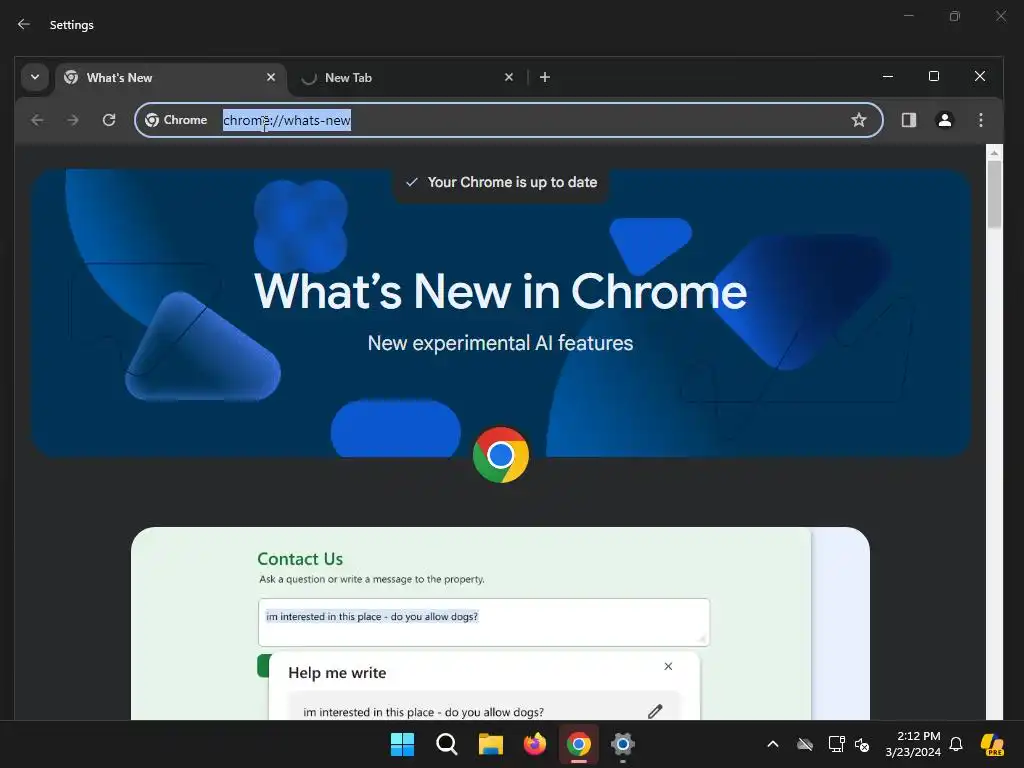
Task: Click the page vertical scrollbar thumb
Action: (994, 194)
